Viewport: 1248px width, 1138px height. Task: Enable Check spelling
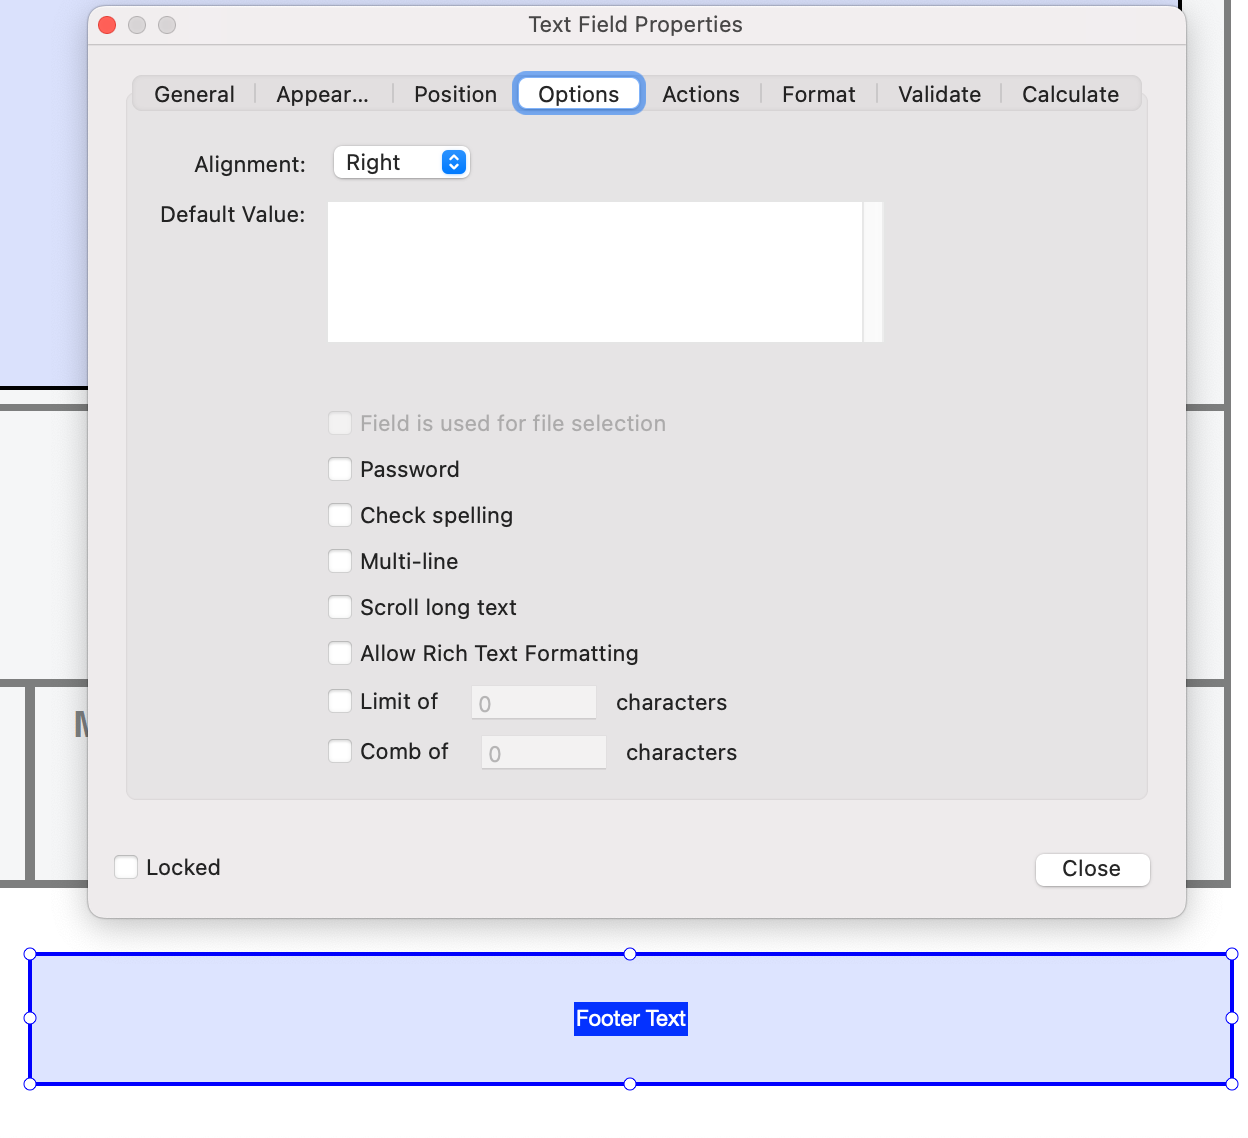(x=340, y=515)
